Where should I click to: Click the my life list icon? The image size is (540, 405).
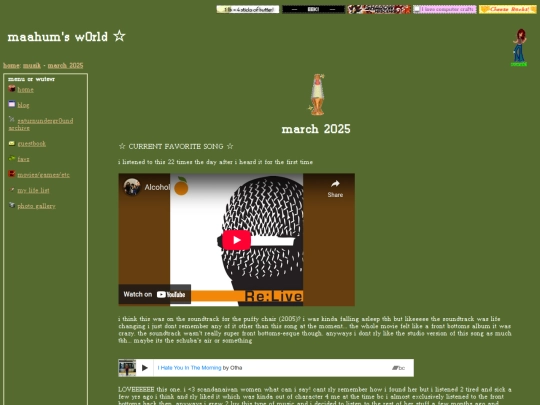[x=12, y=190]
